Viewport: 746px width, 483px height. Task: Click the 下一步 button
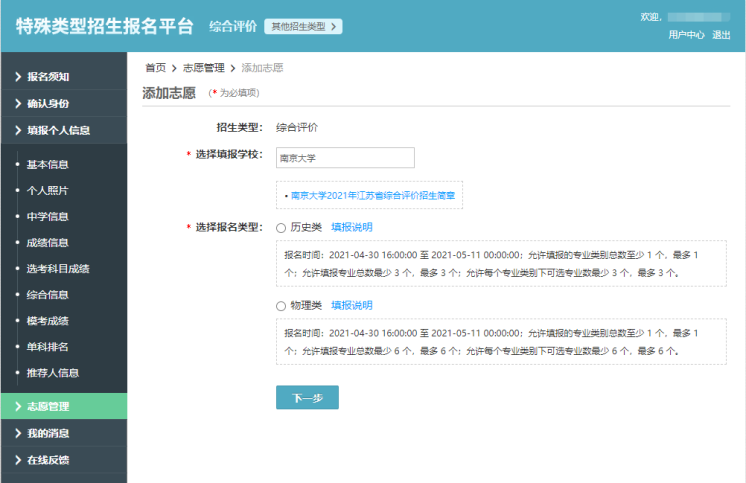307,397
